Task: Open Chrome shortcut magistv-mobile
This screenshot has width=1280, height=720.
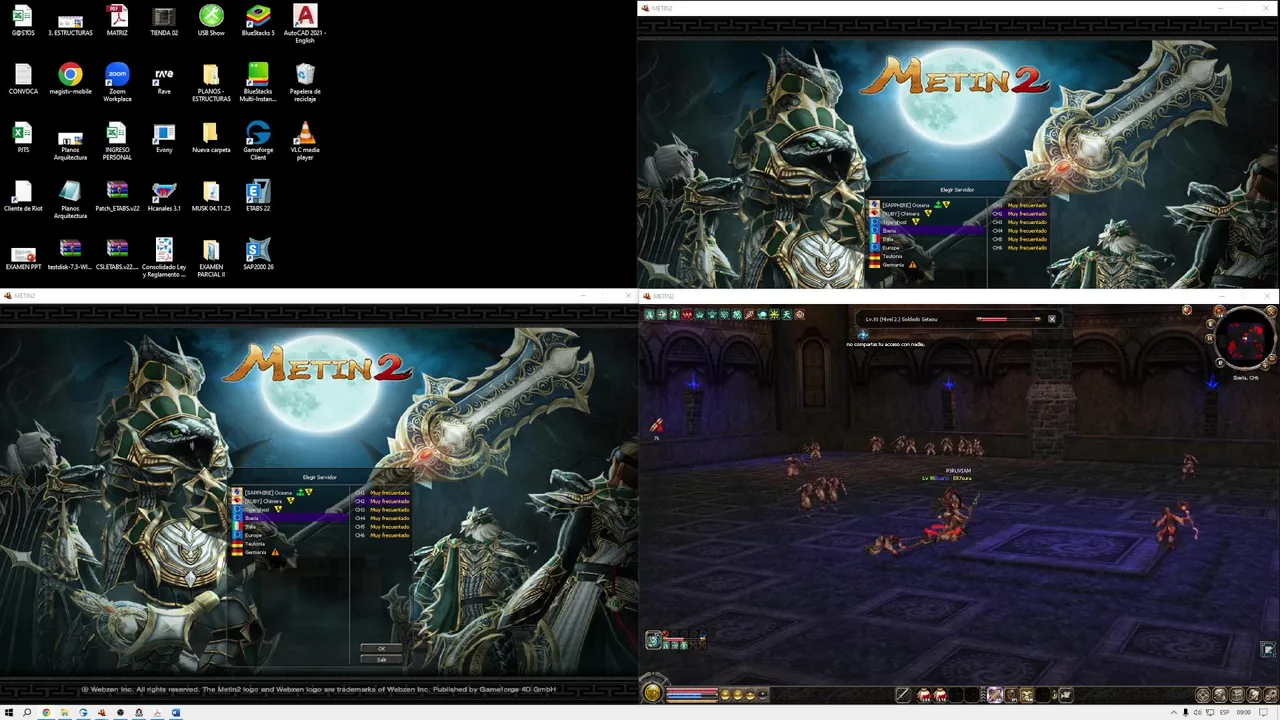Action: tap(70, 80)
